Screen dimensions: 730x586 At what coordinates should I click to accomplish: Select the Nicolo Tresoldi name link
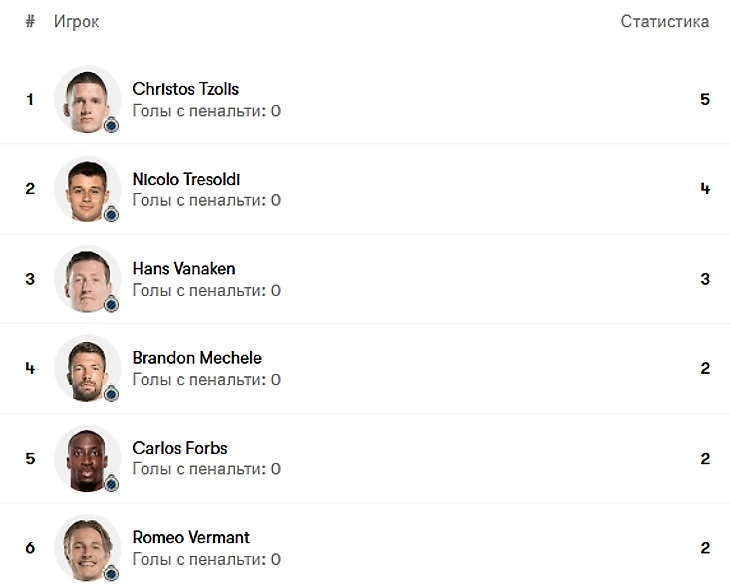(186, 179)
